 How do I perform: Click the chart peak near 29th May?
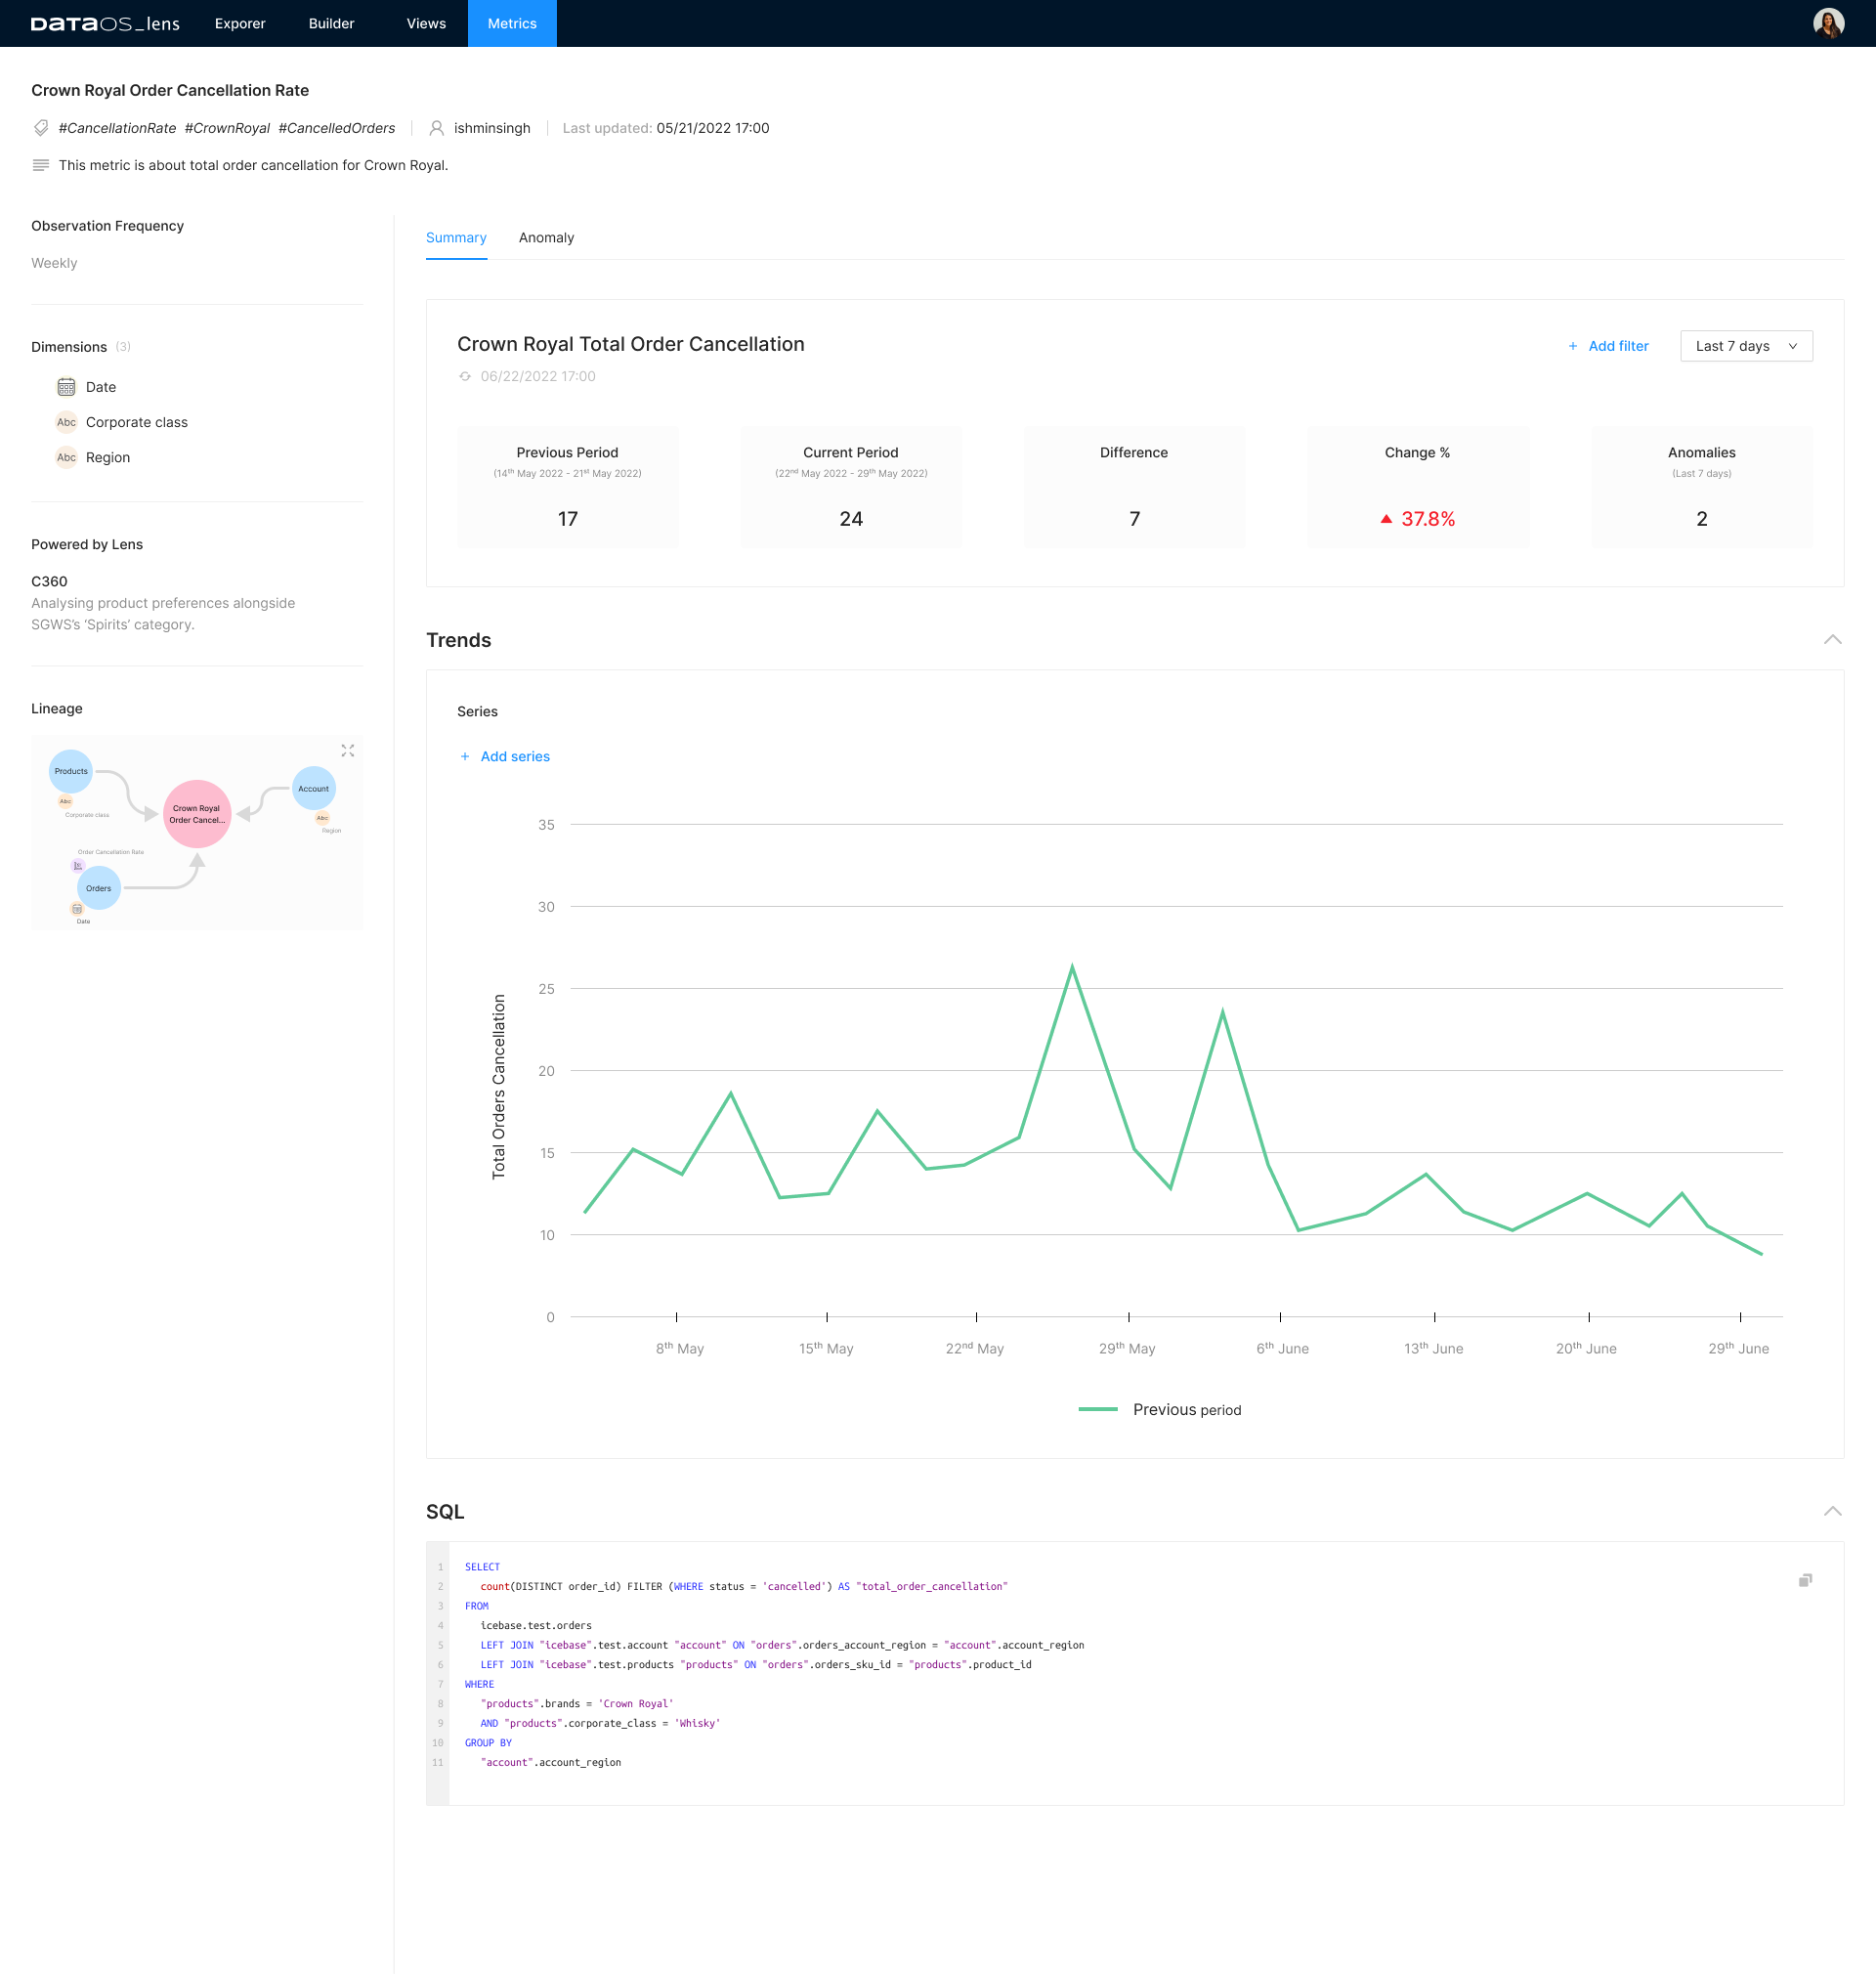click(1072, 967)
